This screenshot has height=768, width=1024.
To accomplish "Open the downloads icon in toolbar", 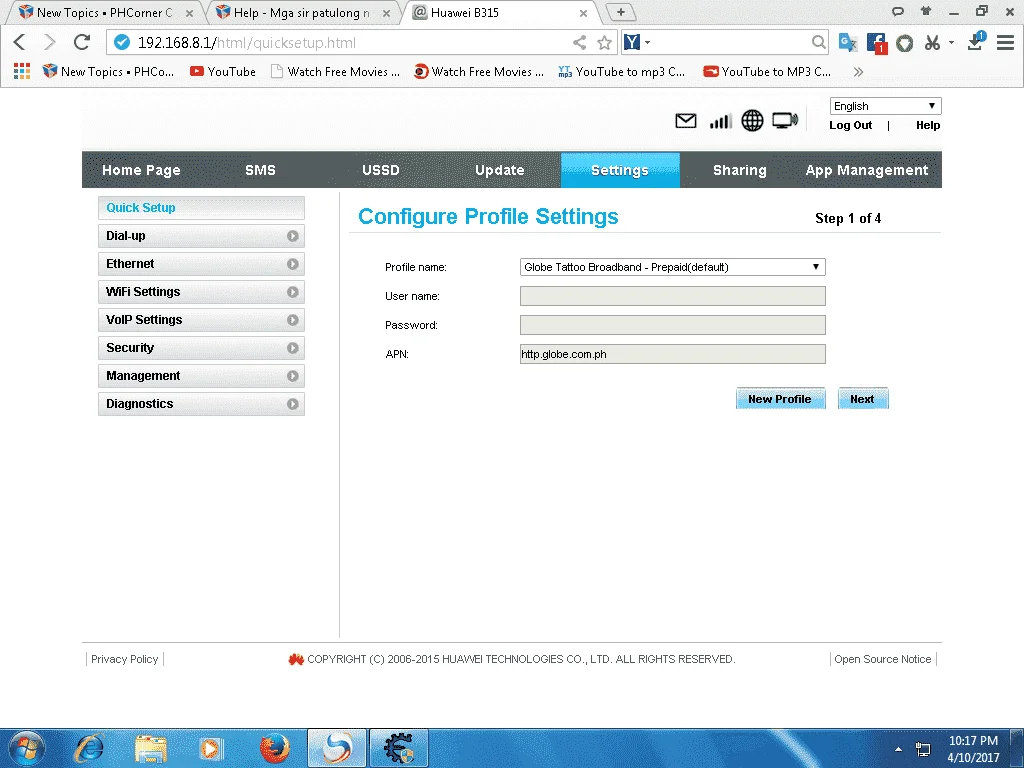I will (x=976, y=42).
